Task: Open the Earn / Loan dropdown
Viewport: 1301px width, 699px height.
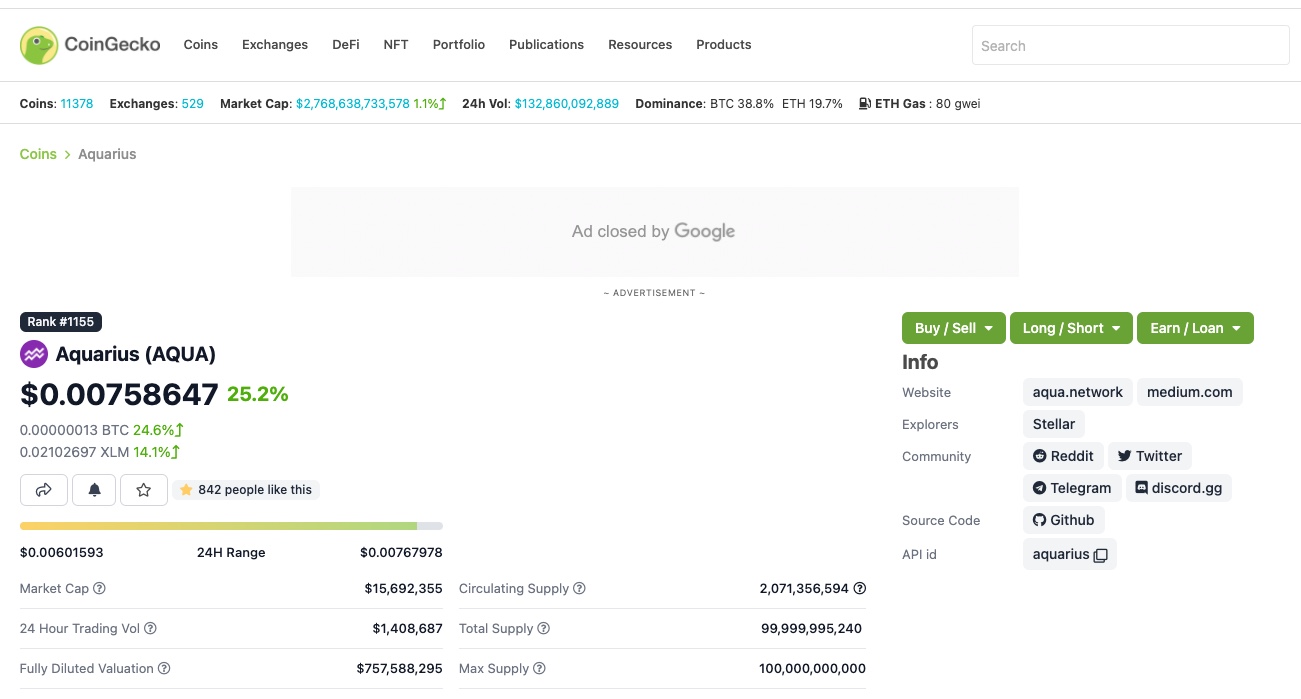Action: 1195,328
